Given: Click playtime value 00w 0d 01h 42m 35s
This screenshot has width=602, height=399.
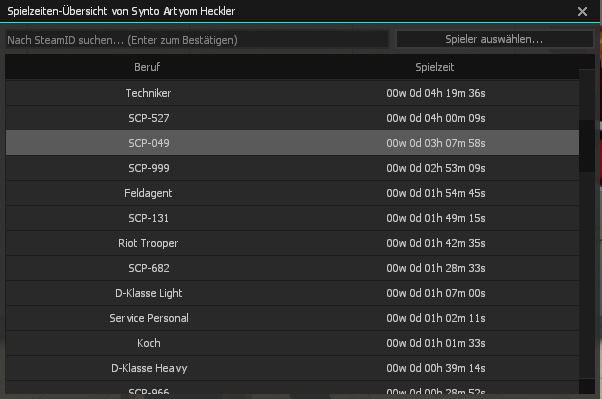Looking at the screenshot, I should coord(436,243).
